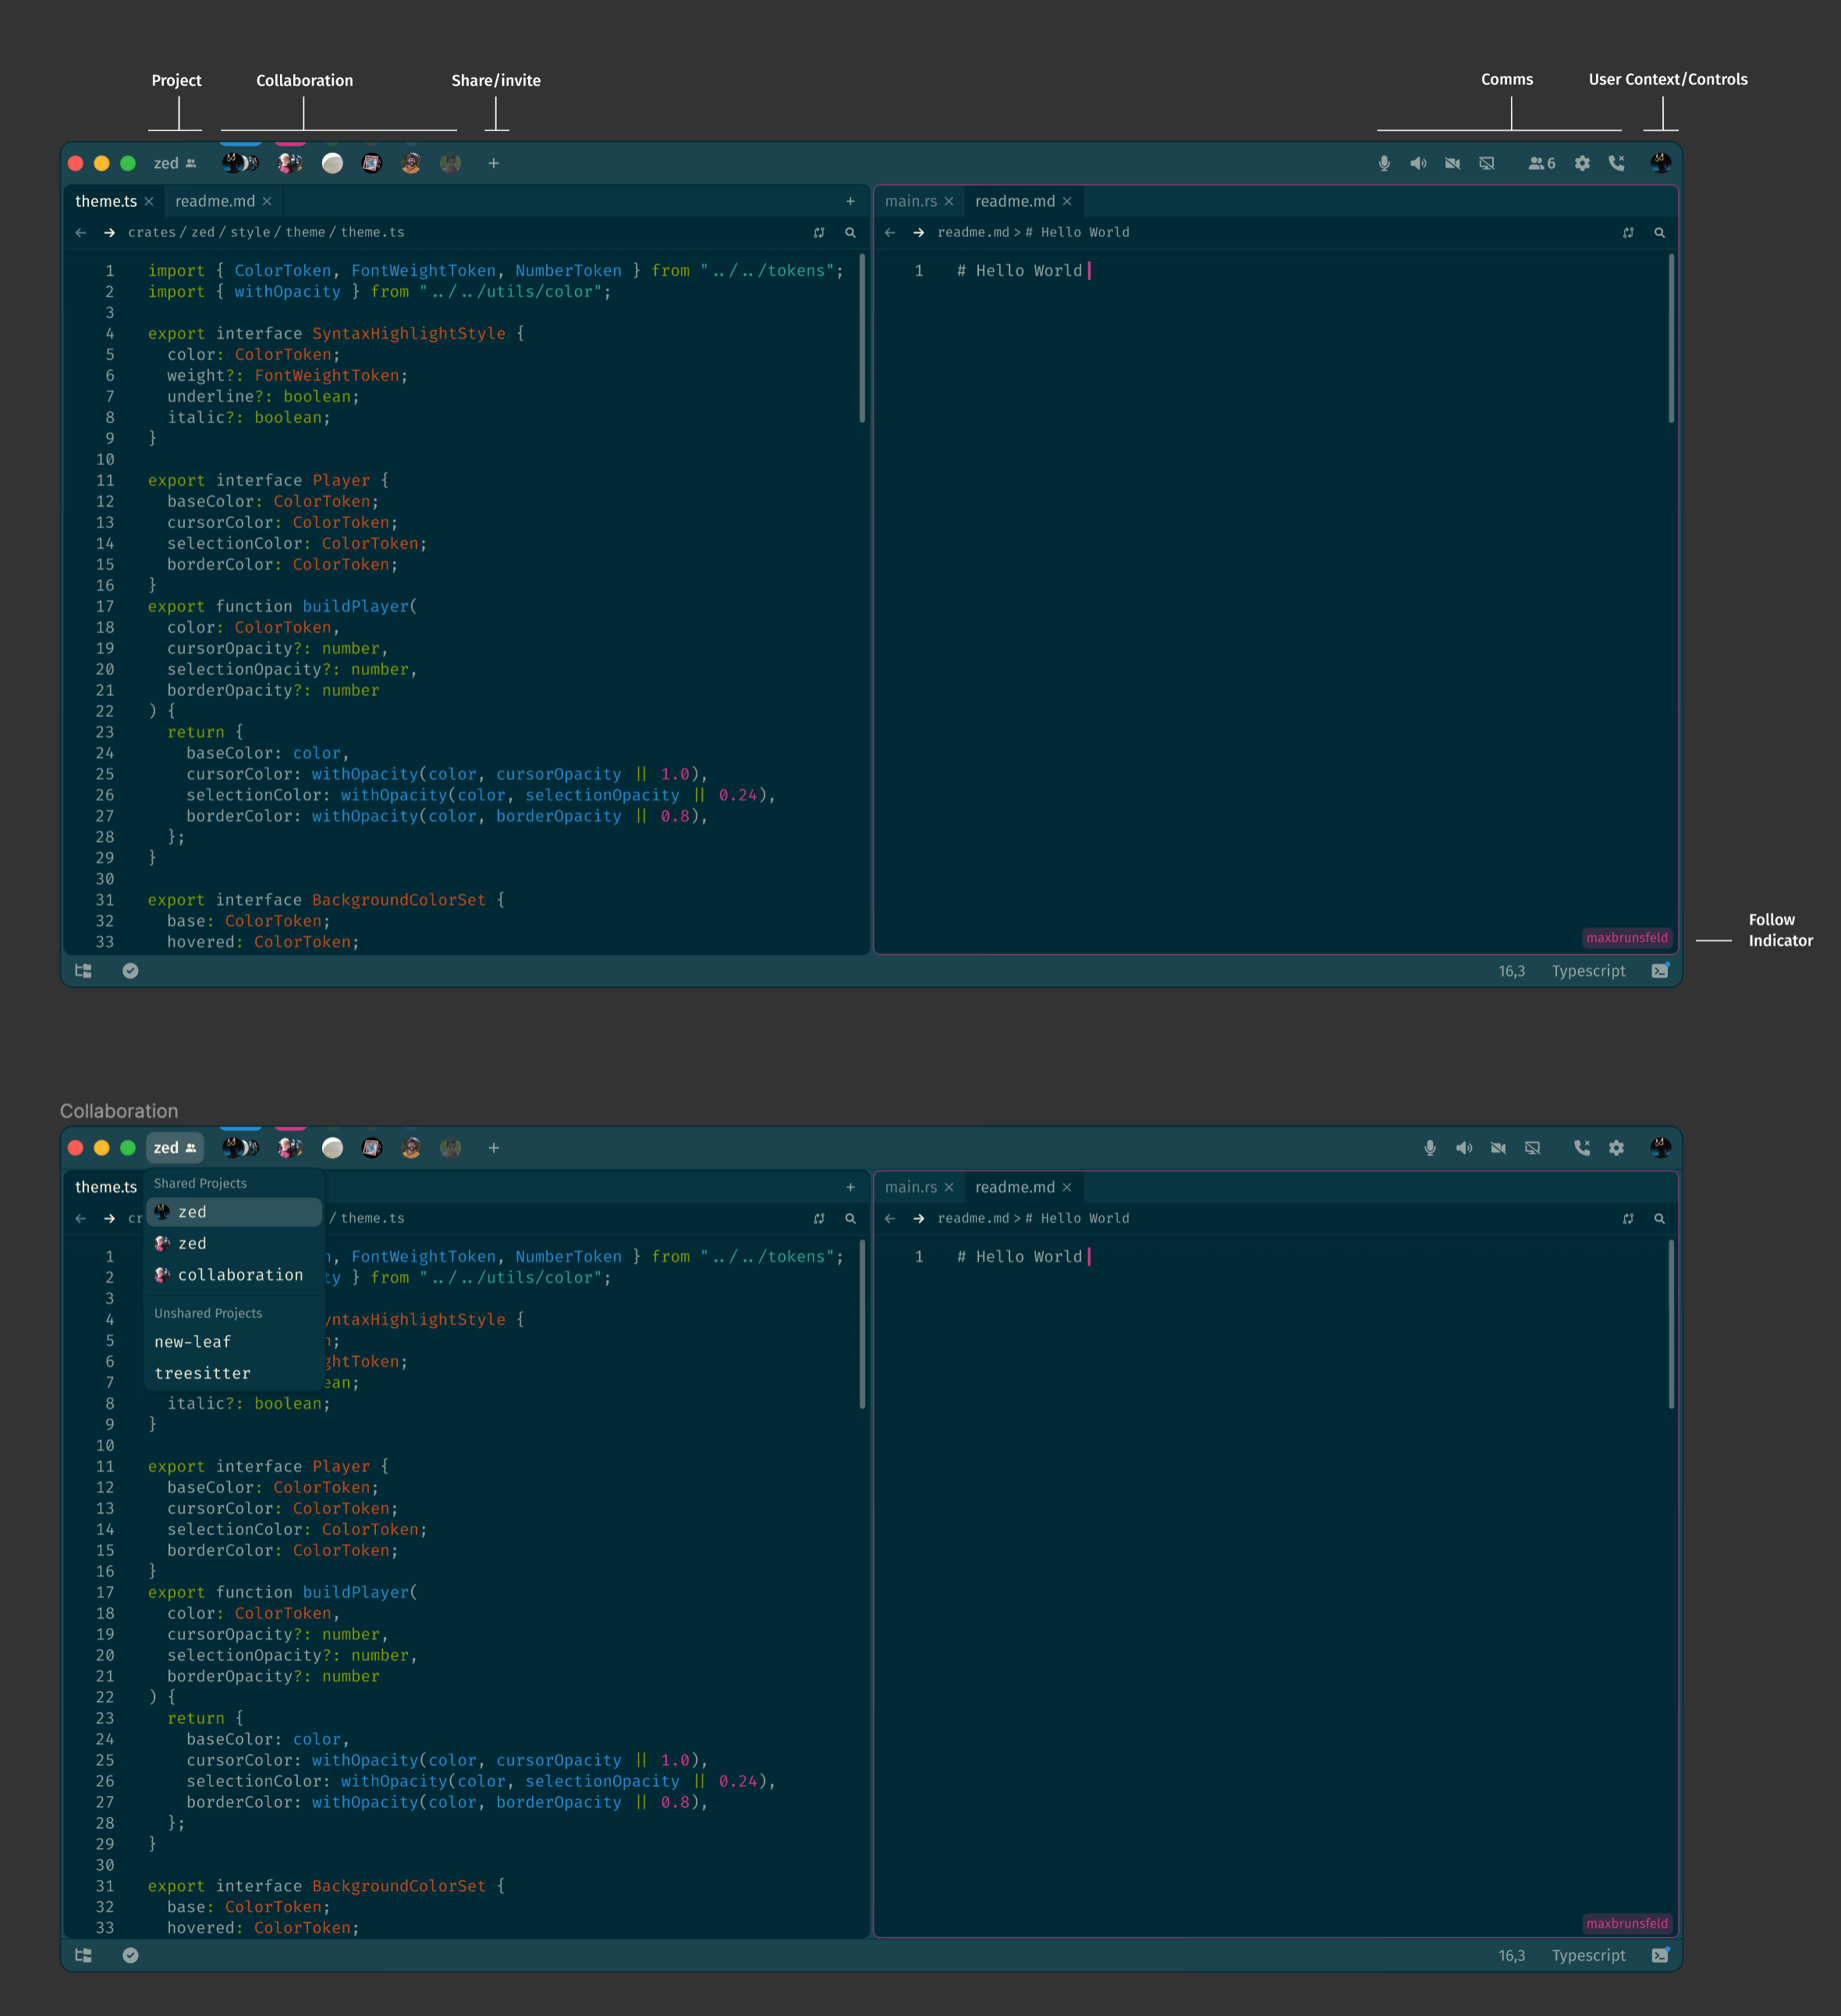Open the Typescript language selector
This screenshot has width=1841, height=2016.
click(x=1588, y=970)
